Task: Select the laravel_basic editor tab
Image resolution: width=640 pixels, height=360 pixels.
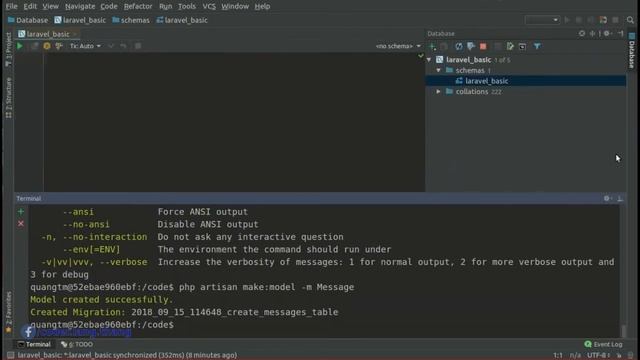Action: coord(48,34)
